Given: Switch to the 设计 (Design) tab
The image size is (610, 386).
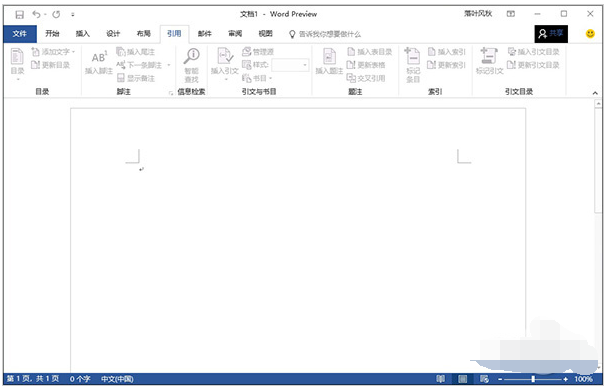Looking at the screenshot, I should (x=113, y=34).
